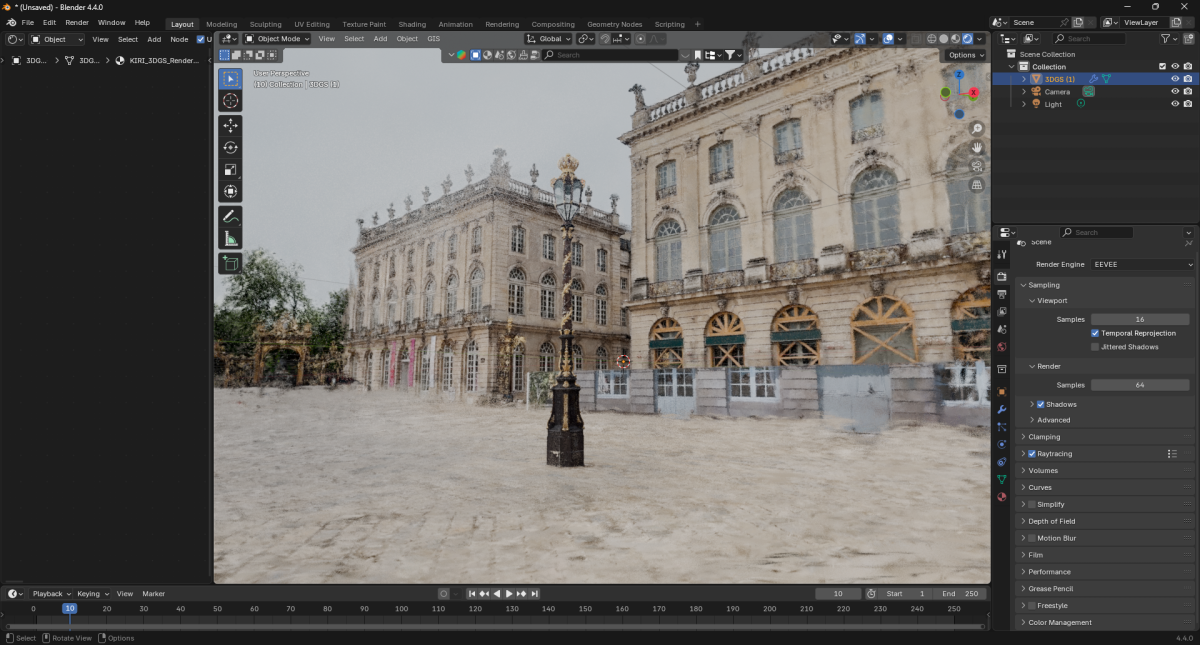Hide the Camera object in viewport
The width and height of the screenshot is (1200, 645).
tap(1175, 91)
